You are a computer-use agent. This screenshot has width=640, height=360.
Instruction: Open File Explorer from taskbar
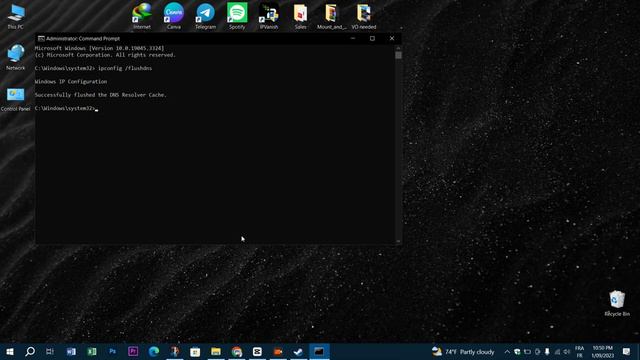tap(216, 351)
